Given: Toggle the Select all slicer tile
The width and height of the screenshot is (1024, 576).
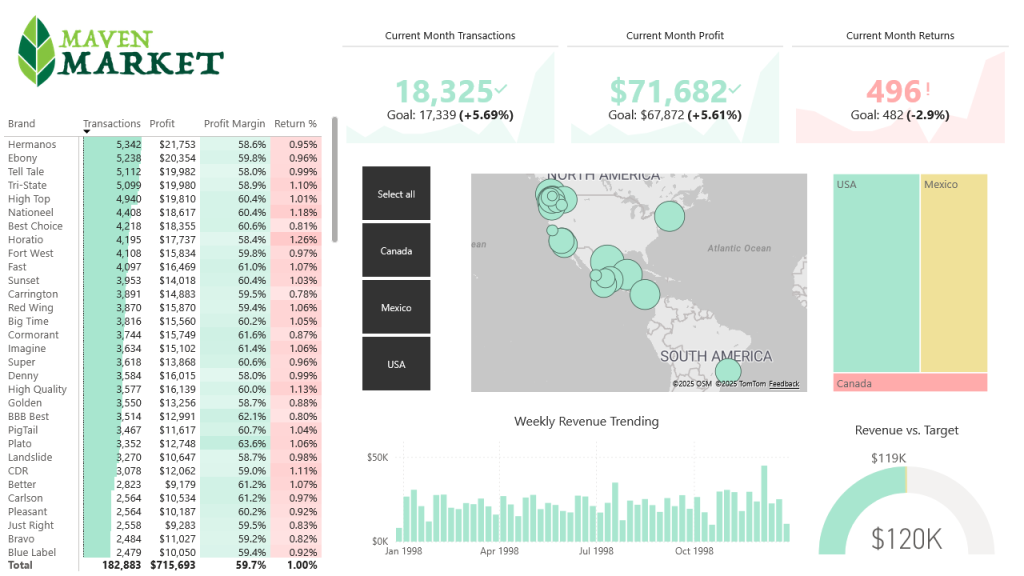Looking at the screenshot, I should click(396, 194).
